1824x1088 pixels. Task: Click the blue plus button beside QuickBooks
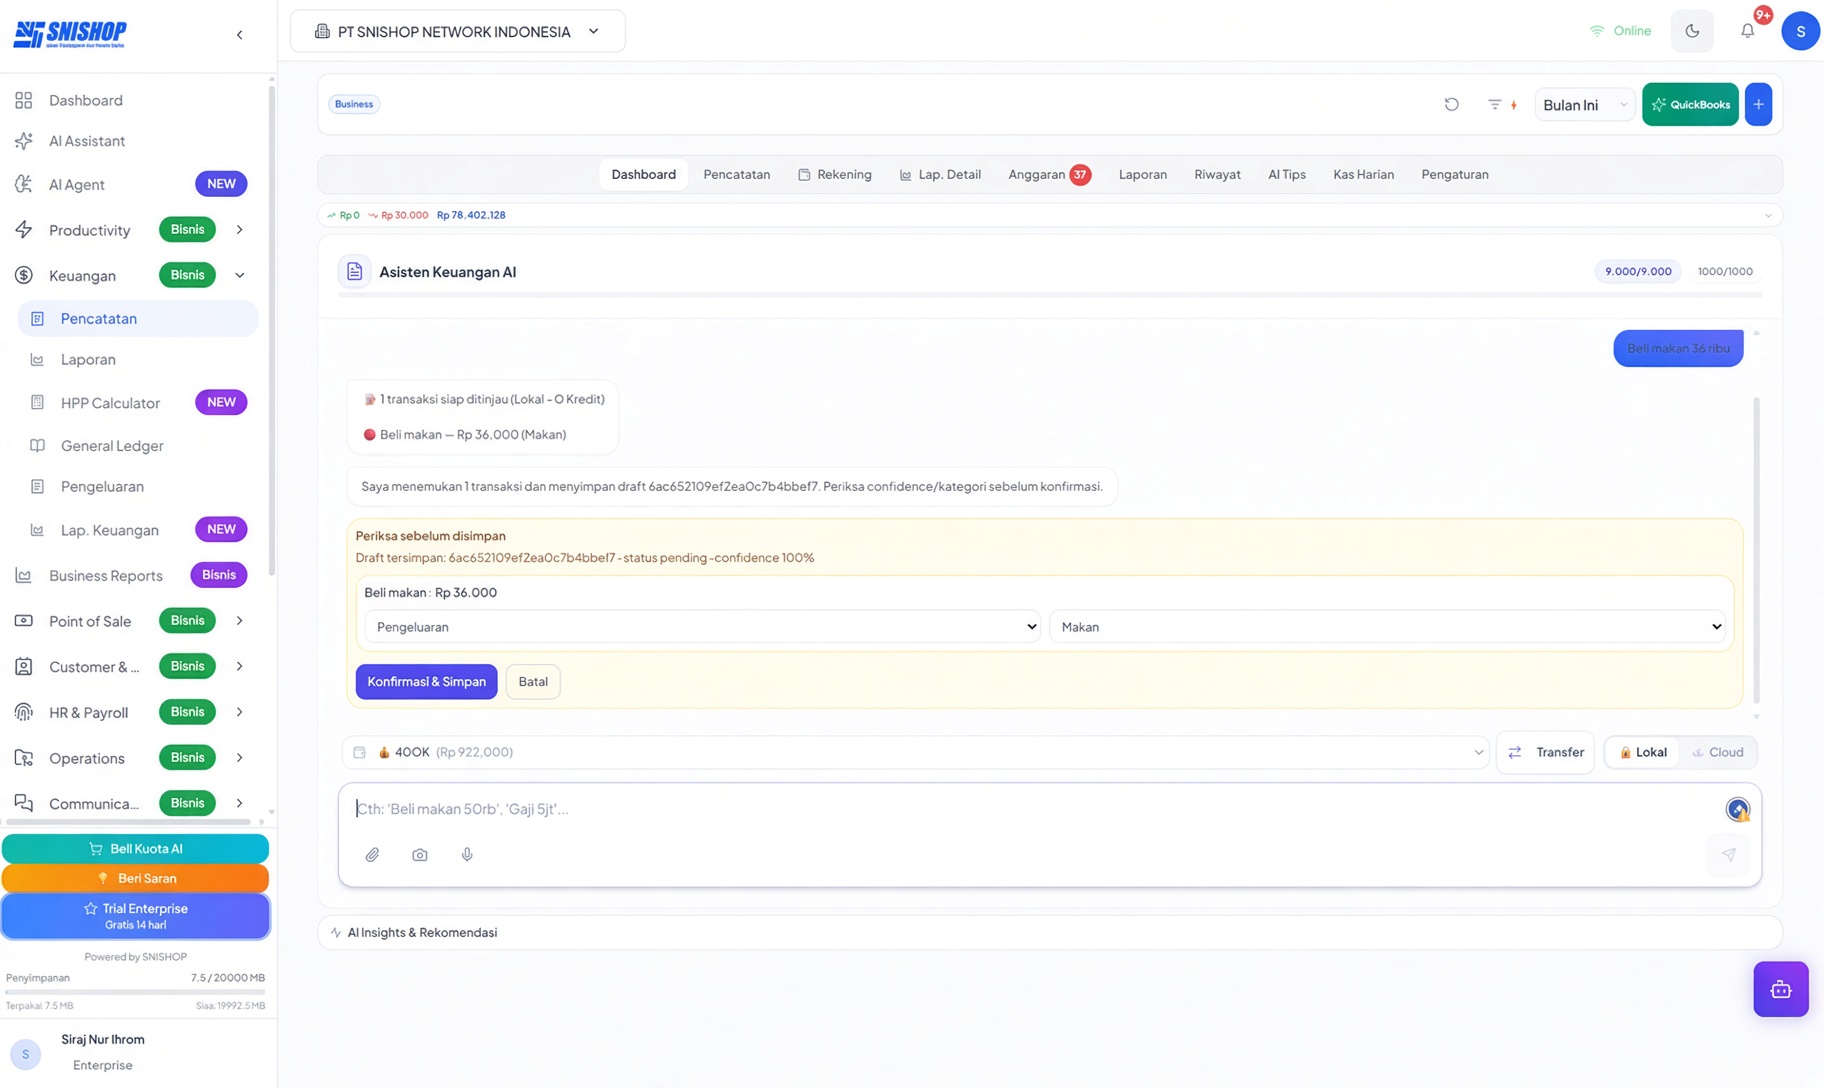(x=1758, y=104)
